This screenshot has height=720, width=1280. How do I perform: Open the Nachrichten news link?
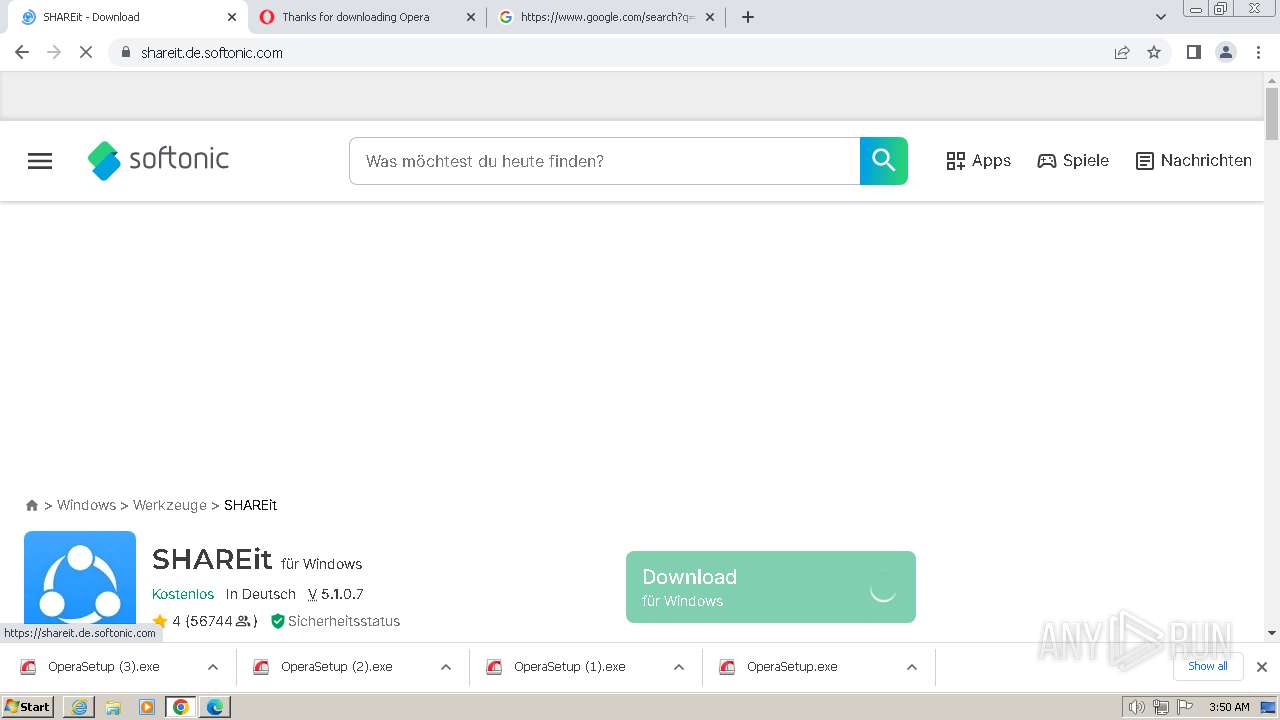[1193, 161]
